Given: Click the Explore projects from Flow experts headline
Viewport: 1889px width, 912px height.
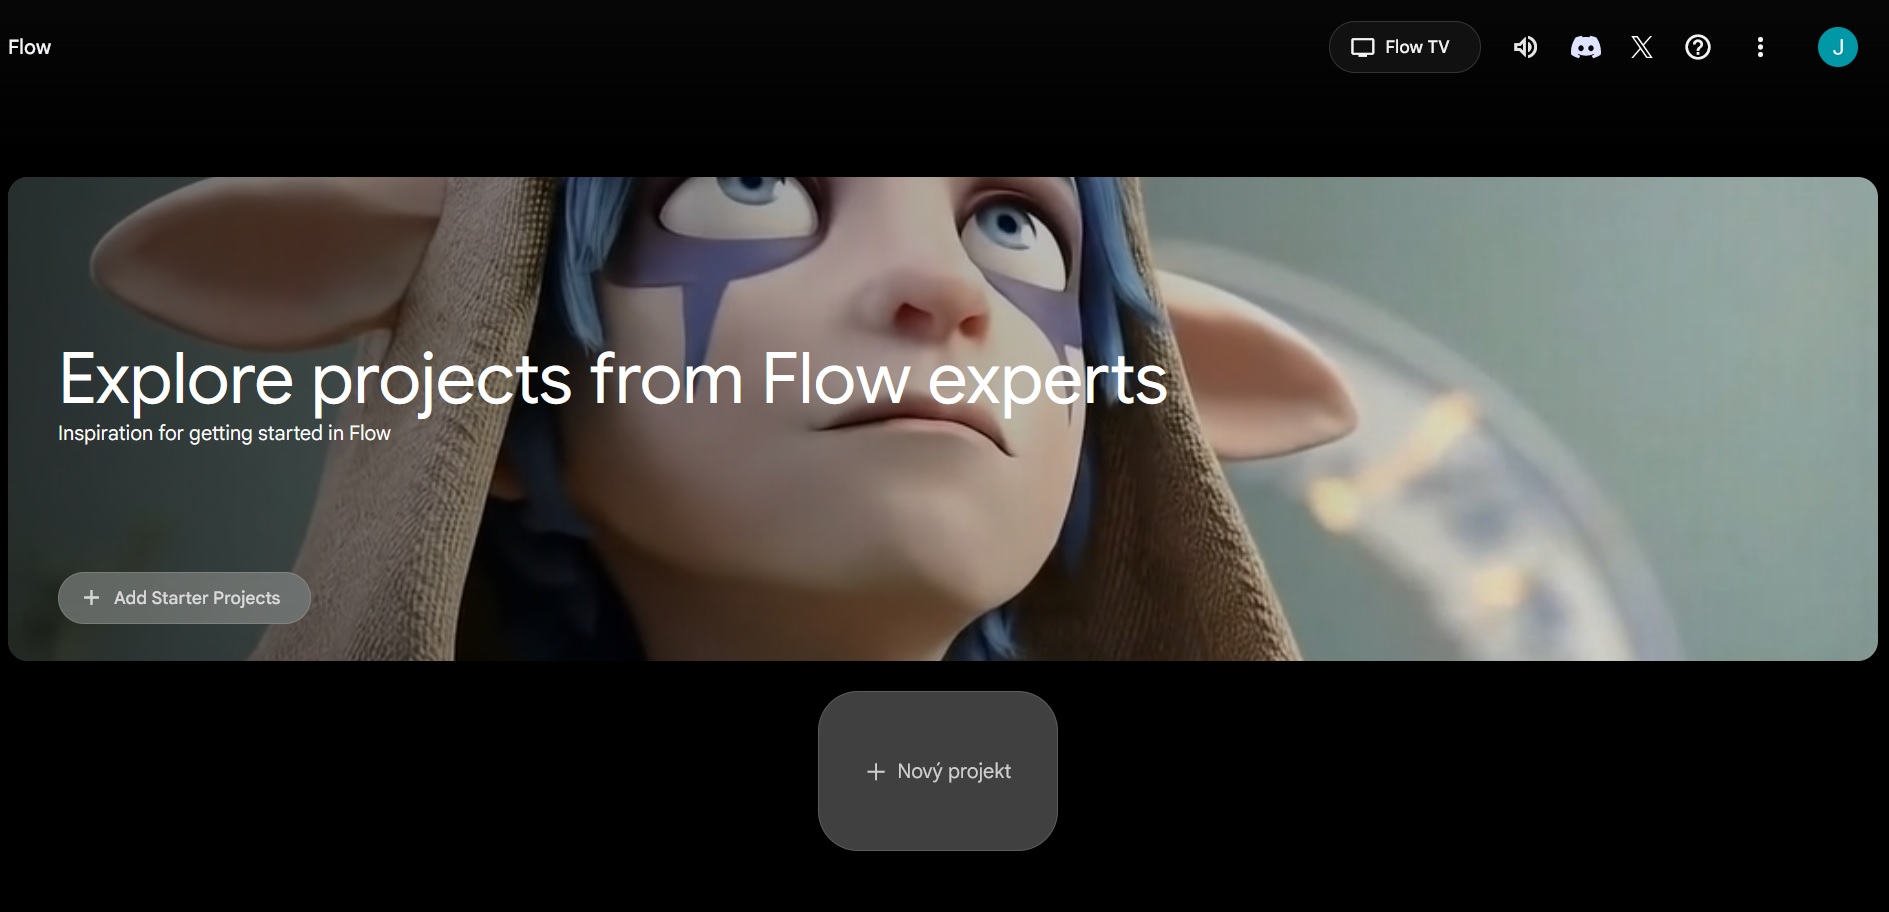Looking at the screenshot, I should [x=612, y=379].
